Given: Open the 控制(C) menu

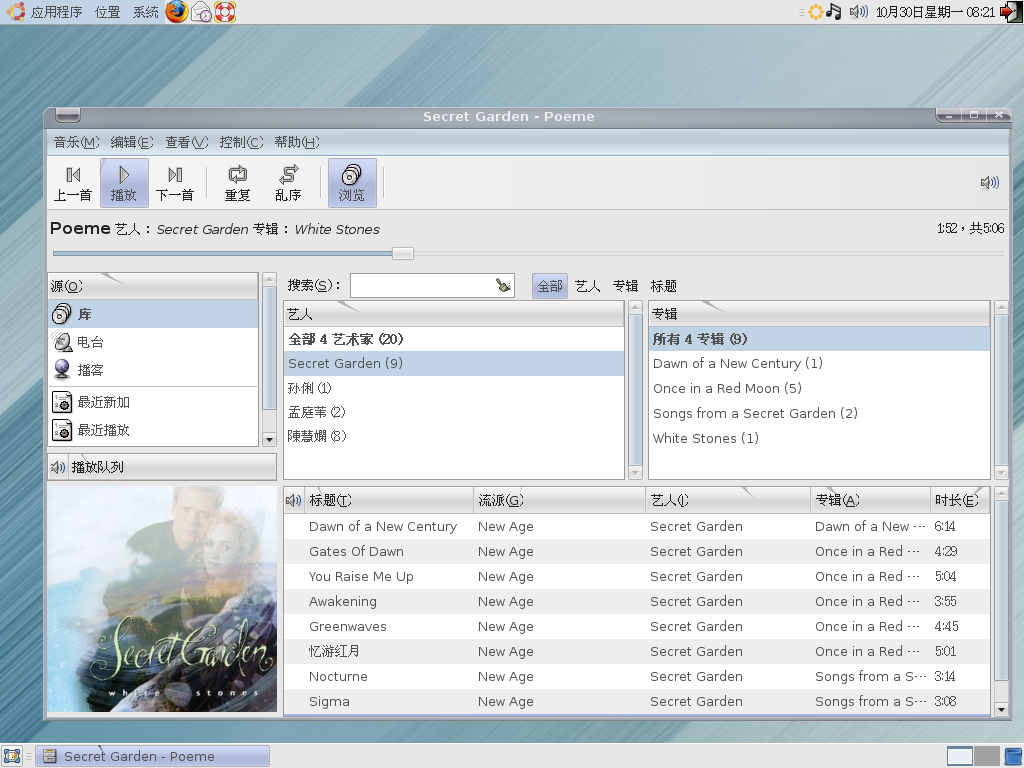Looking at the screenshot, I should (242, 142).
